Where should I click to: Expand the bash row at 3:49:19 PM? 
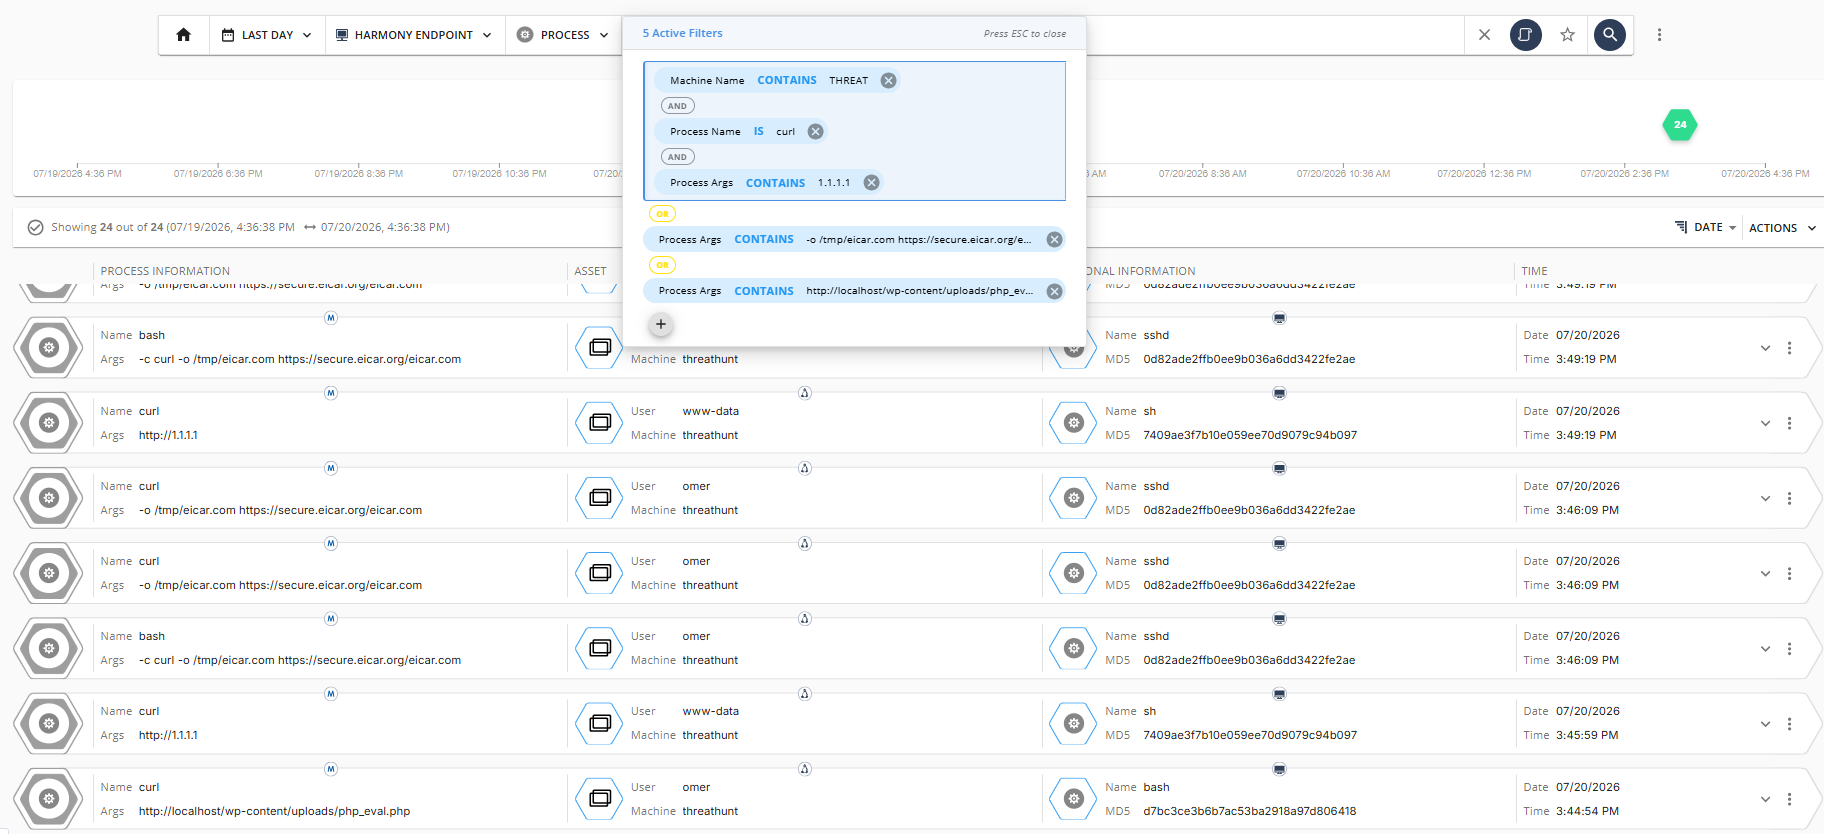click(1765, 348)
